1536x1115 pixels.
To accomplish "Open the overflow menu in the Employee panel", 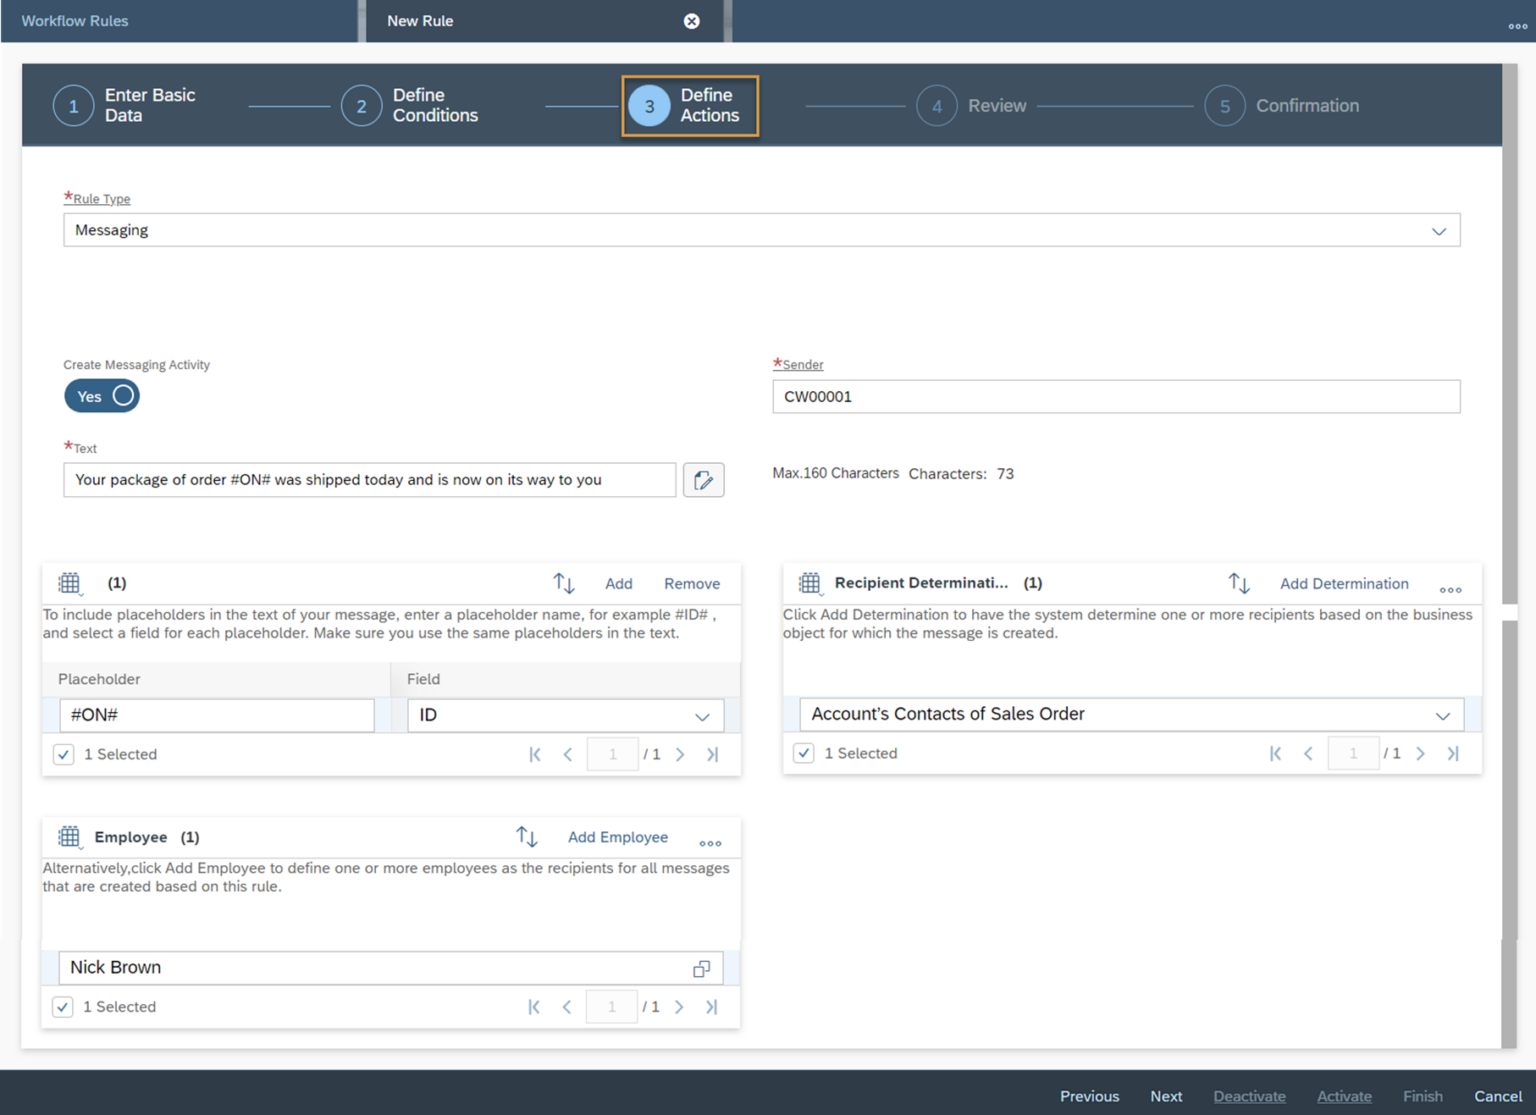I will tap(710, 843).
